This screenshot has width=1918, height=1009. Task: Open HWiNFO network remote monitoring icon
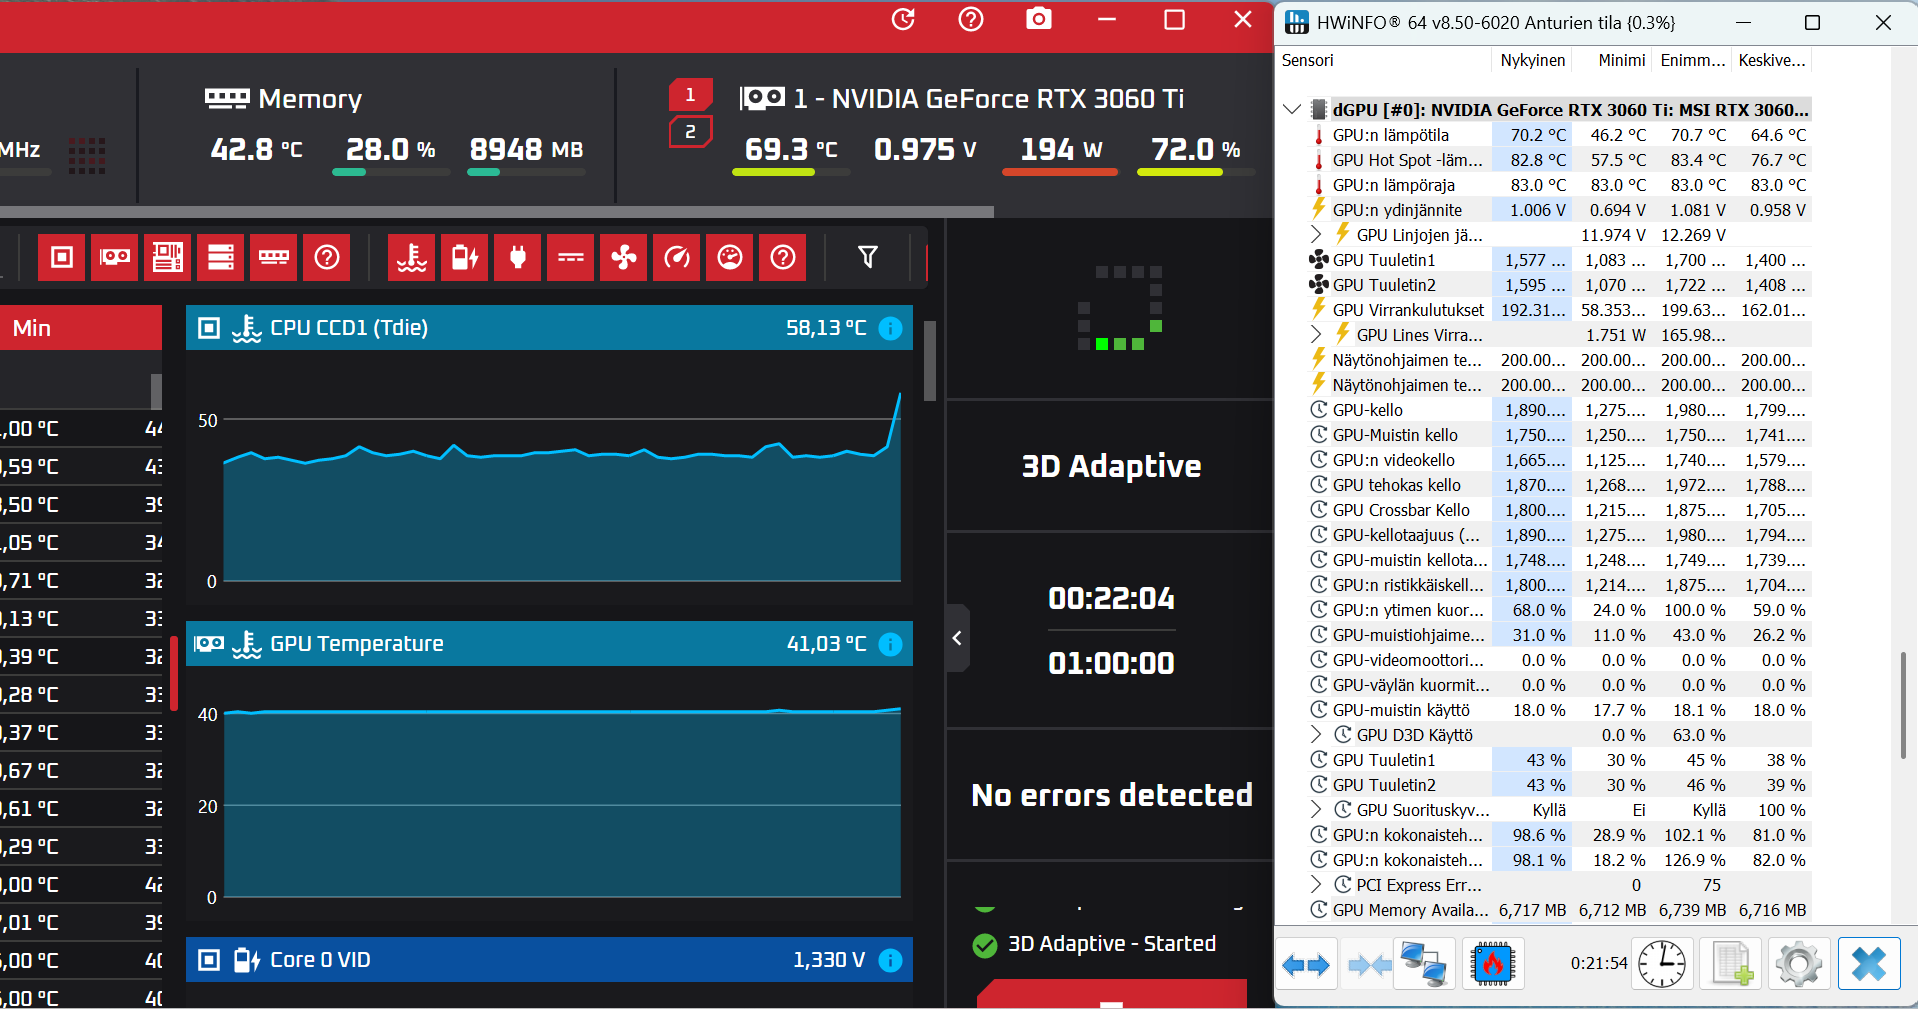click(x=1424, y=964)
